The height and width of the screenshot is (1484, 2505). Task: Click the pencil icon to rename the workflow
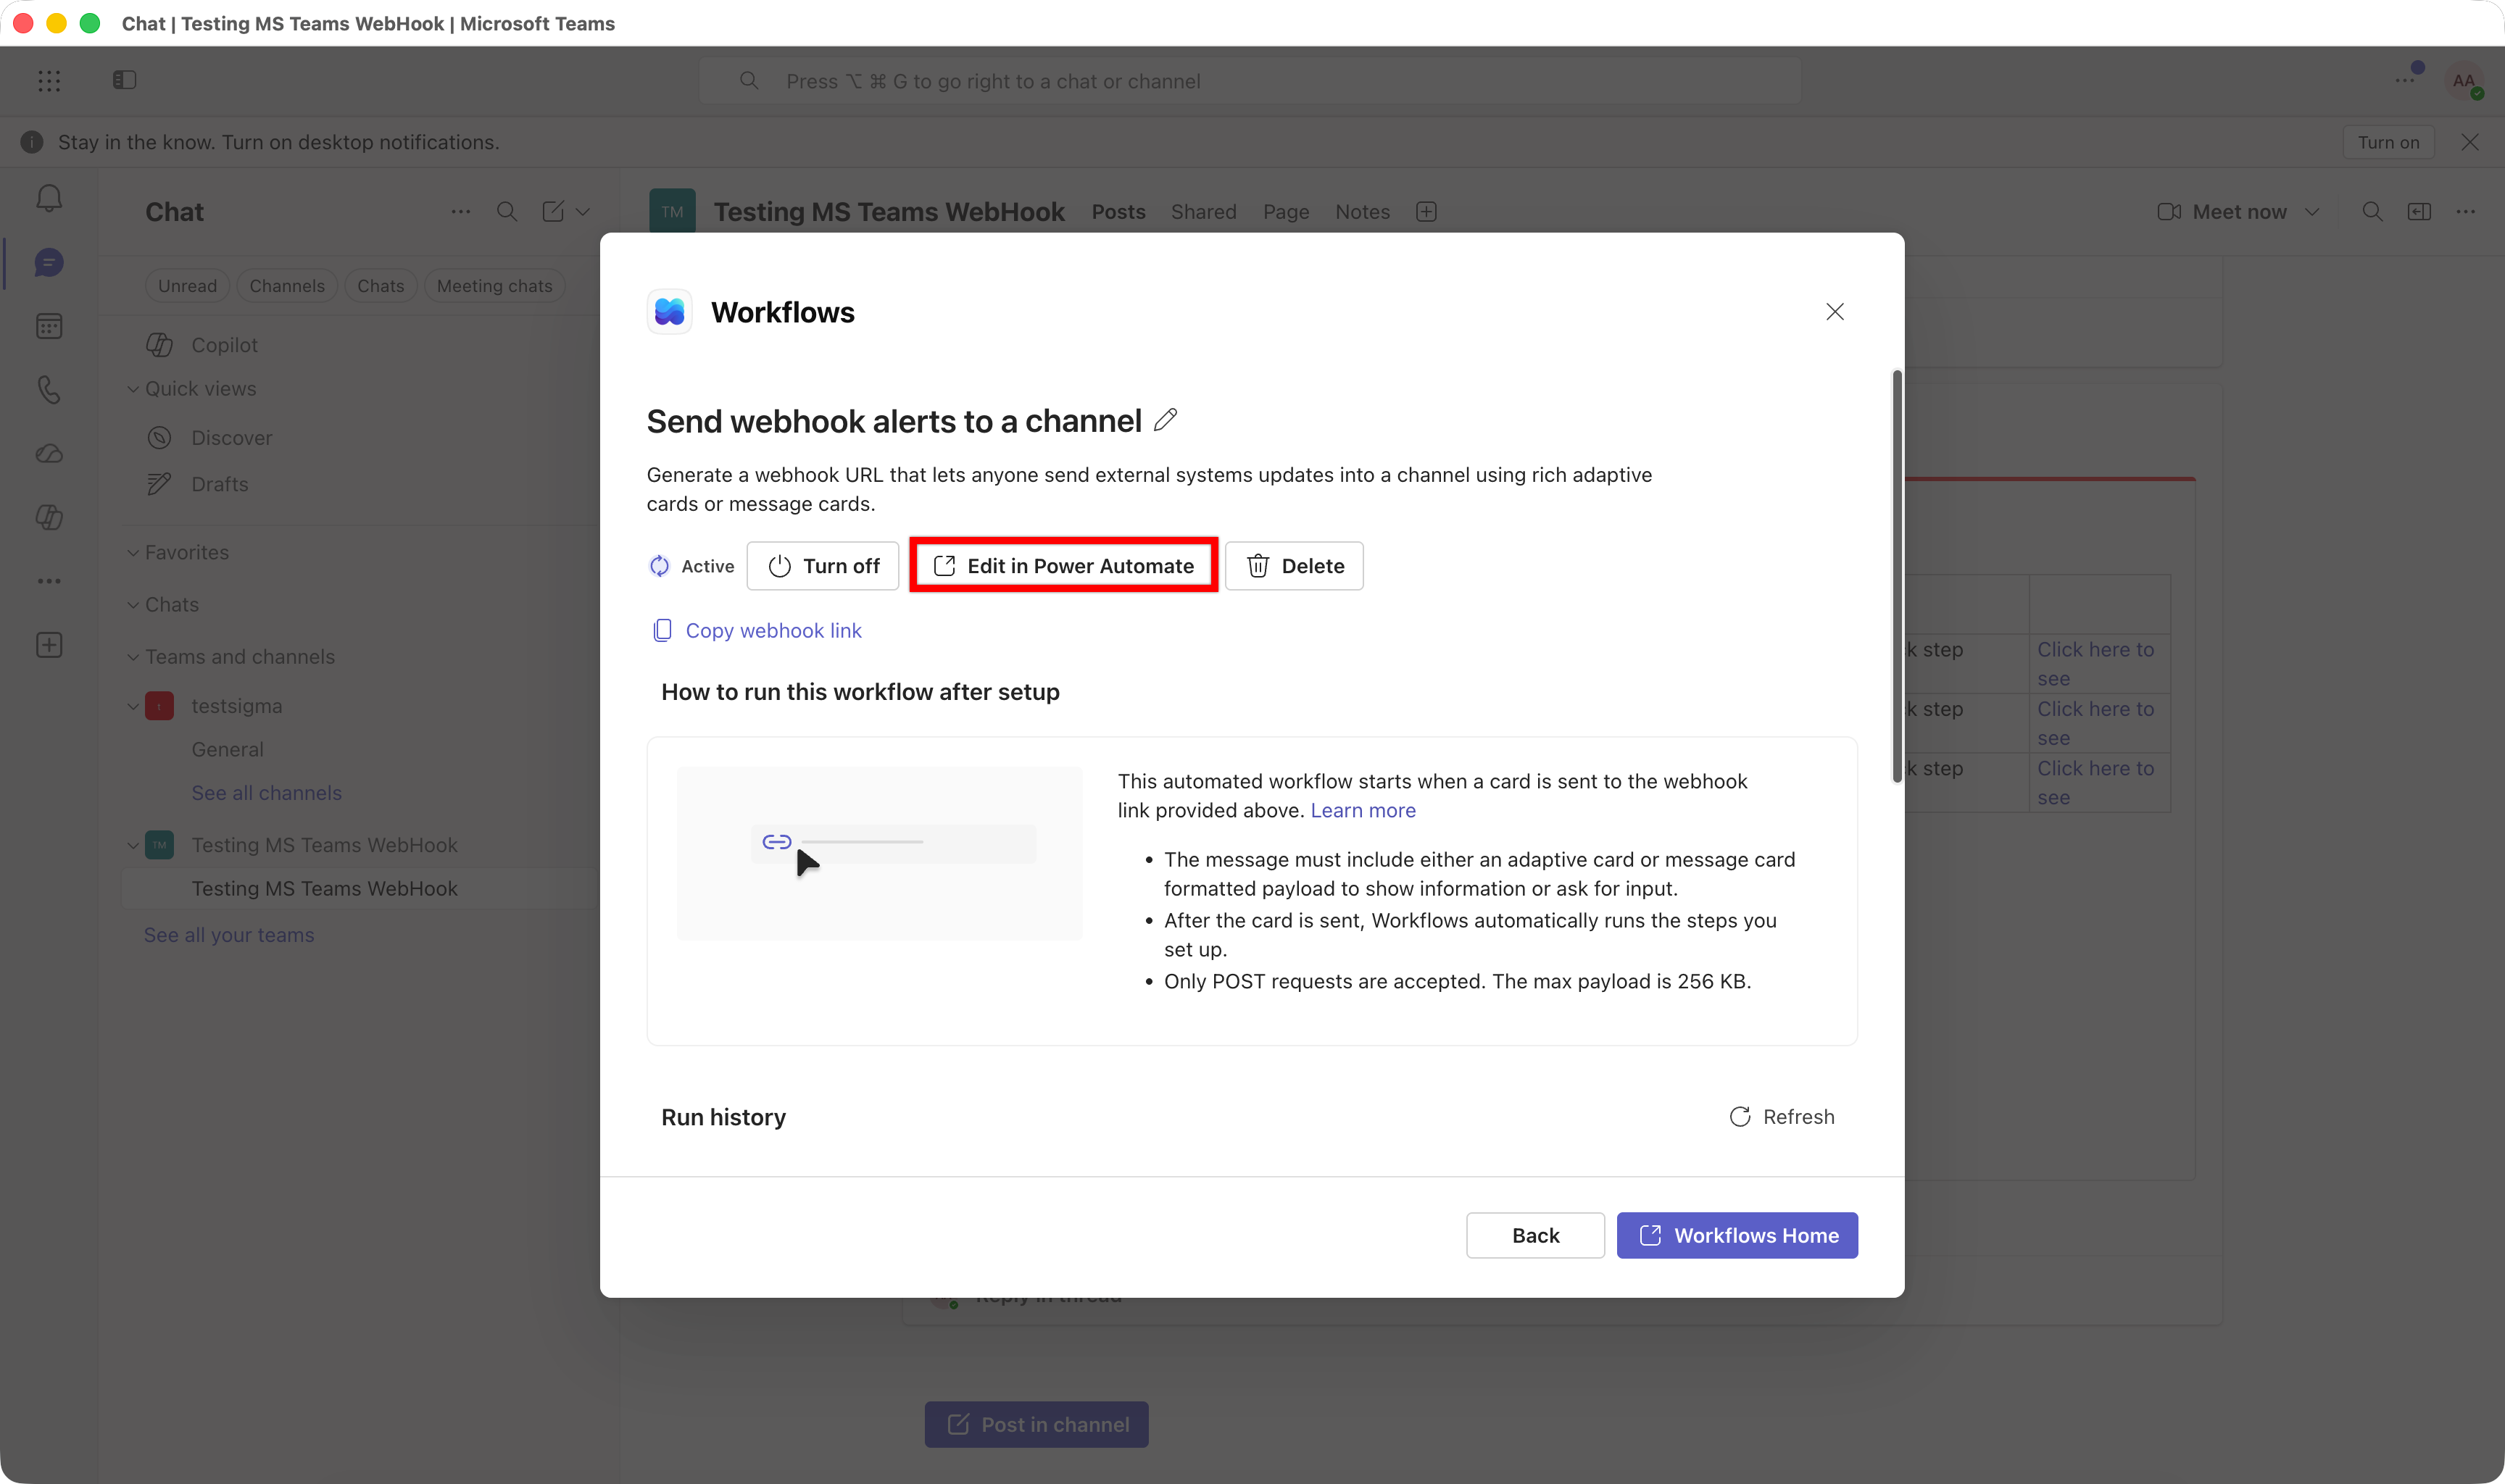1165,420
